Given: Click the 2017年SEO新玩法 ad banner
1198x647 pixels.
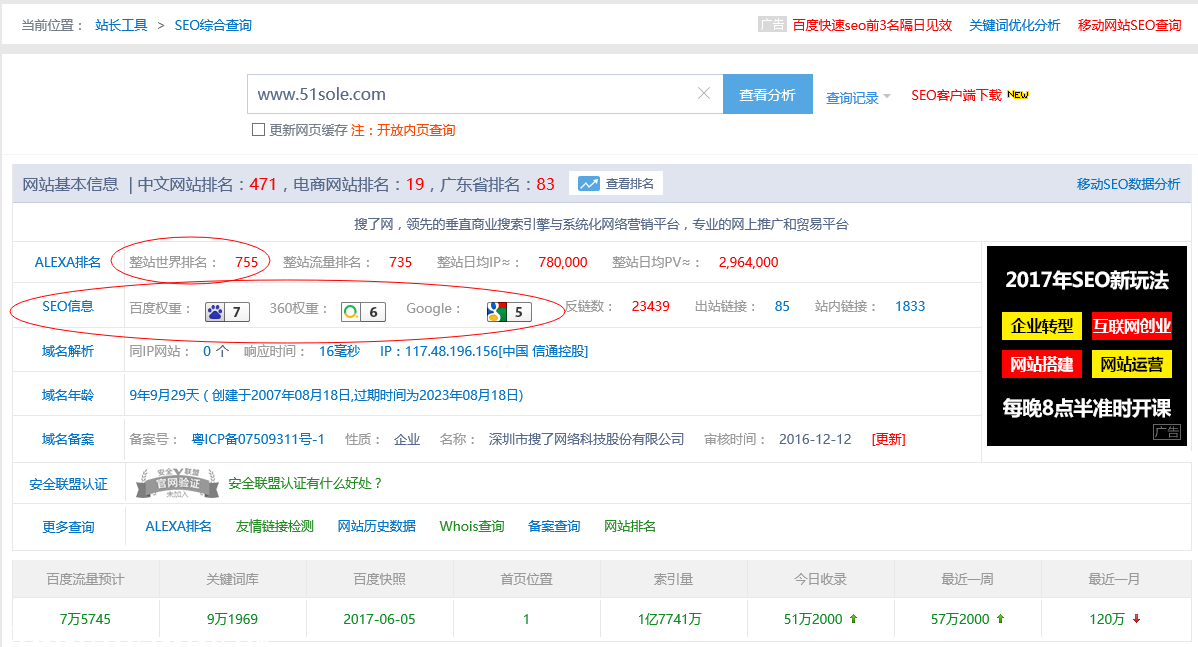Looking at the screenshot, I should [x=1086, y=345].
